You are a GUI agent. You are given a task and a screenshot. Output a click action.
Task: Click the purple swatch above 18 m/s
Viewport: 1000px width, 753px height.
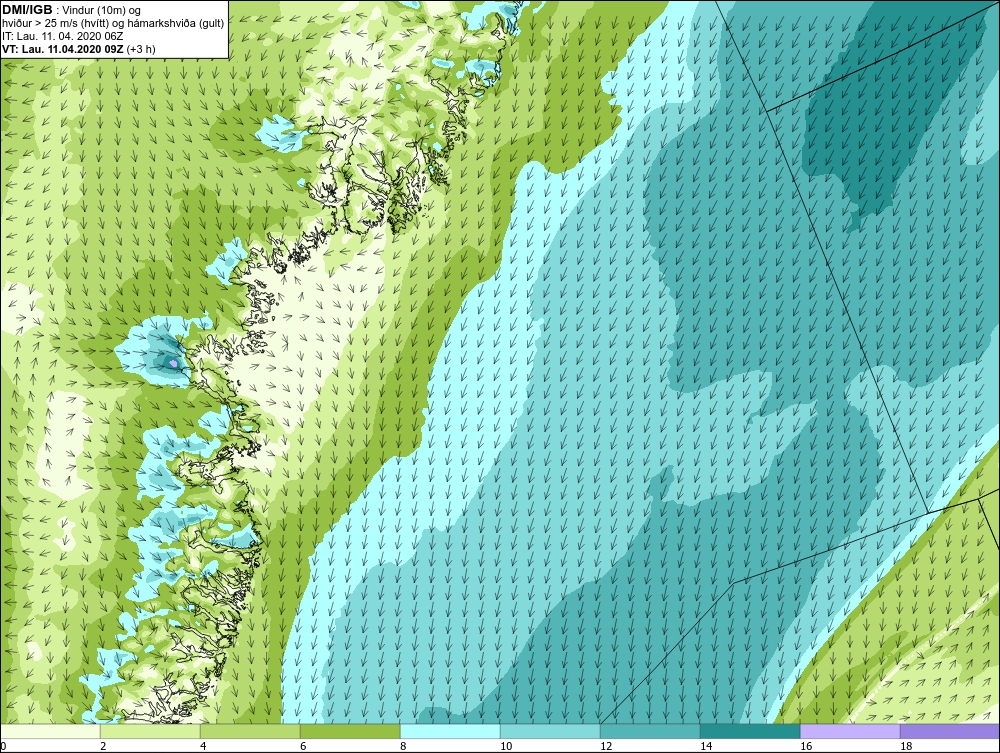(x=950, y=731)
